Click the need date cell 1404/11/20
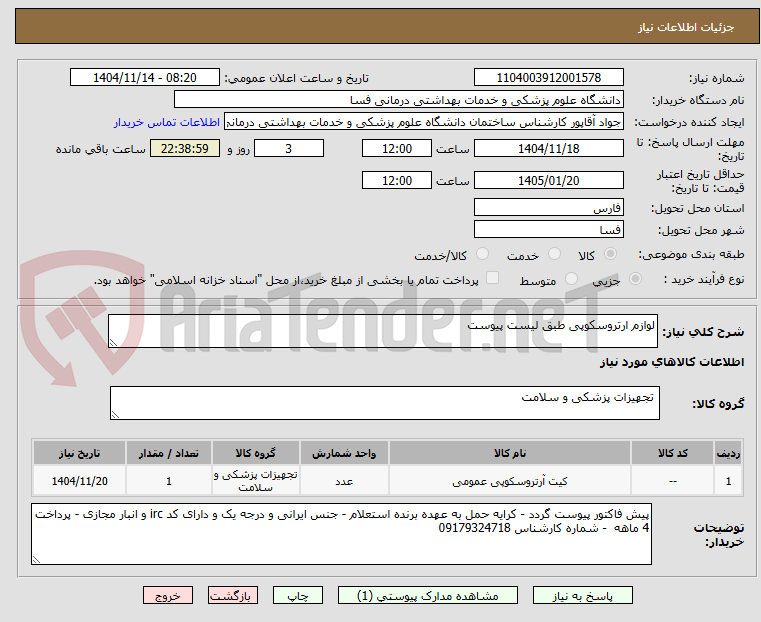Screen dimensions: 761x622 click(x=79, y=481)
